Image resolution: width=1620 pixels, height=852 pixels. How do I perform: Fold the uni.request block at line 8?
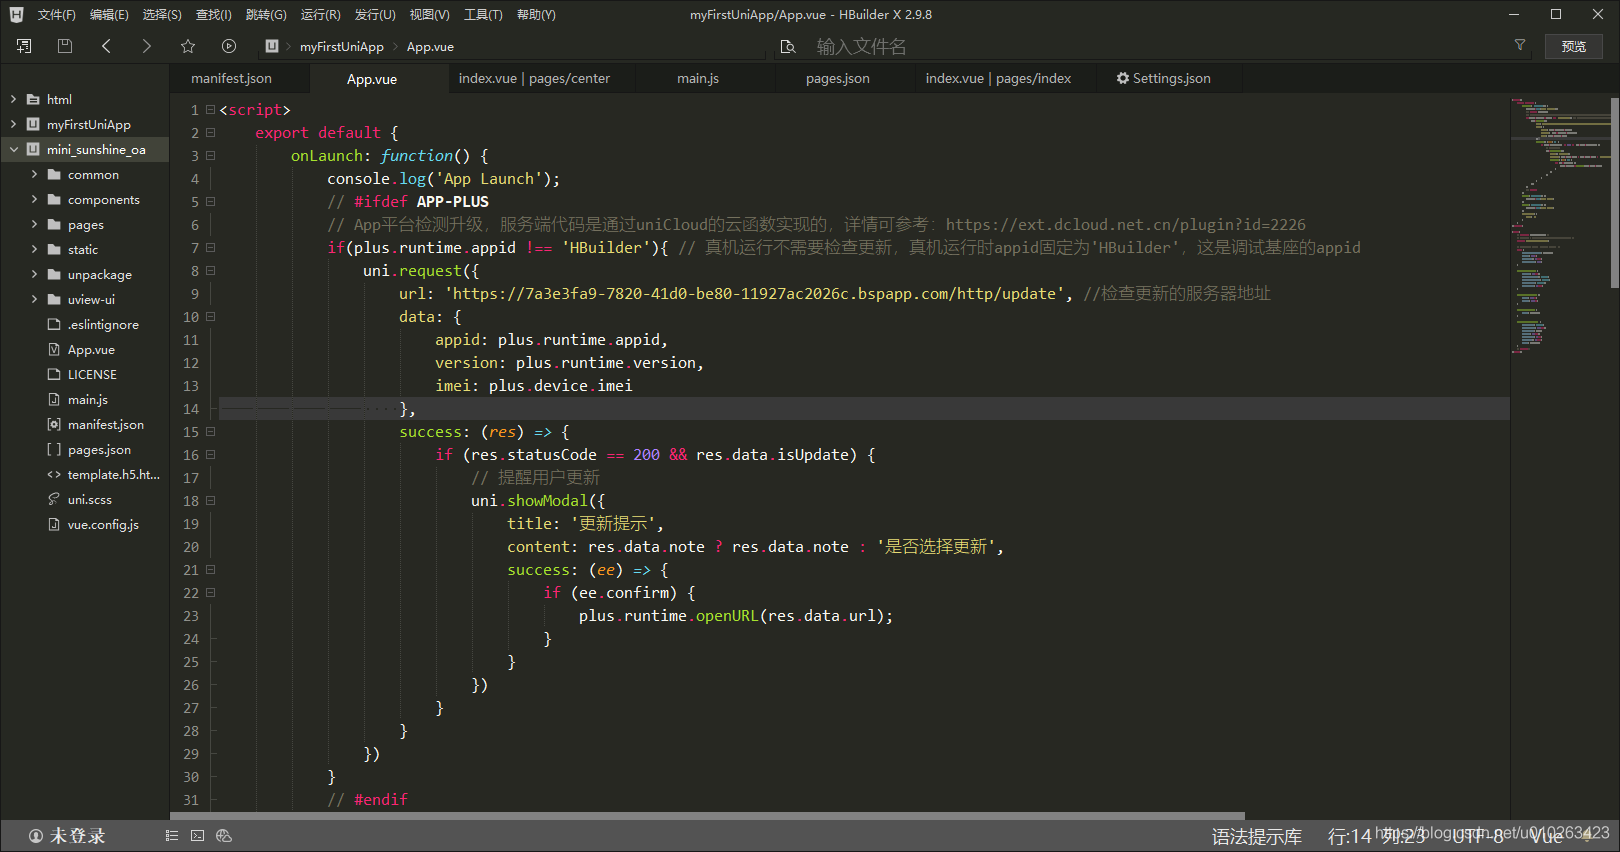[210, 271]
